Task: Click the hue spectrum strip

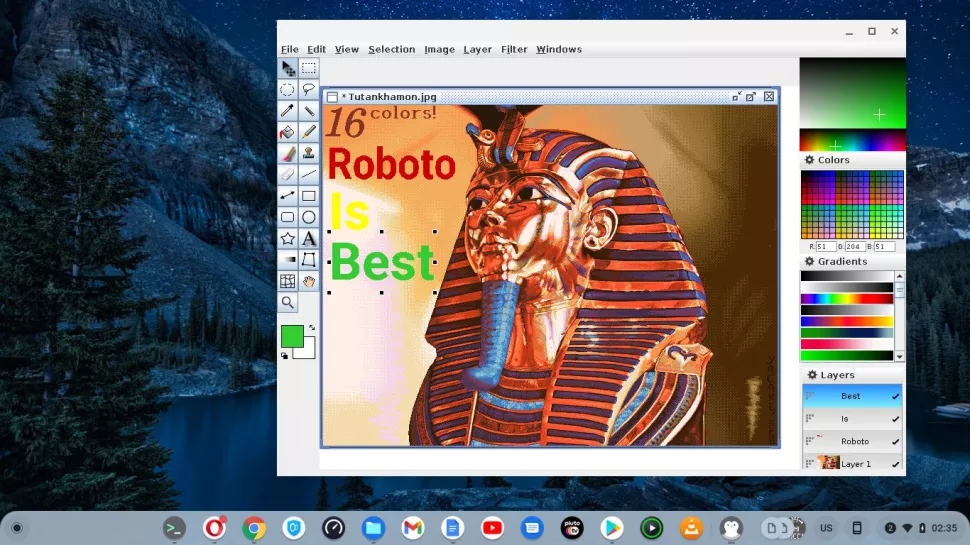Action: pos(852,140)
